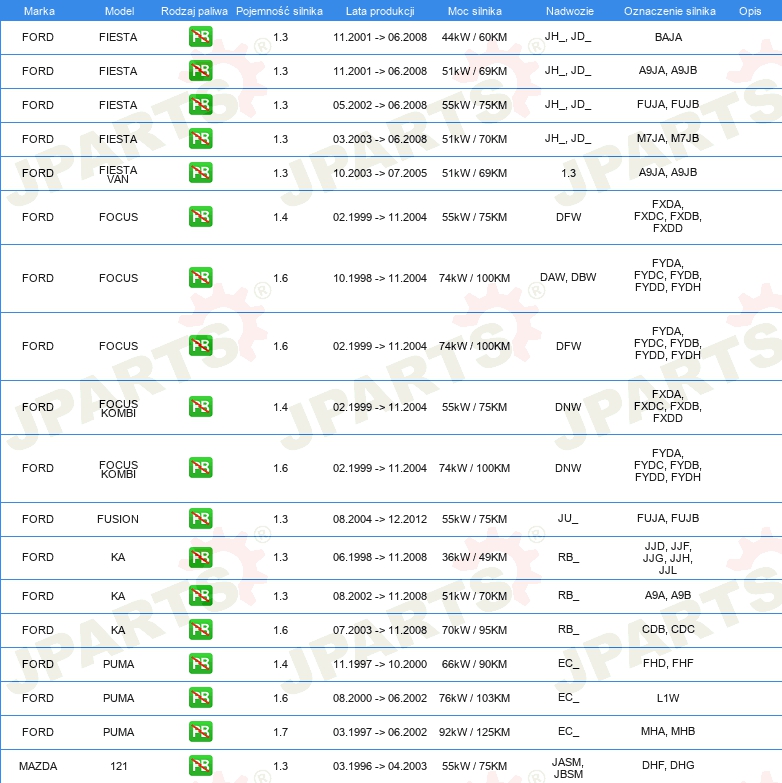Screen dimensions: 782x783
Task: Click the 10.2003 -> 07.2005 production date
Action: click(x=380, y=173)
